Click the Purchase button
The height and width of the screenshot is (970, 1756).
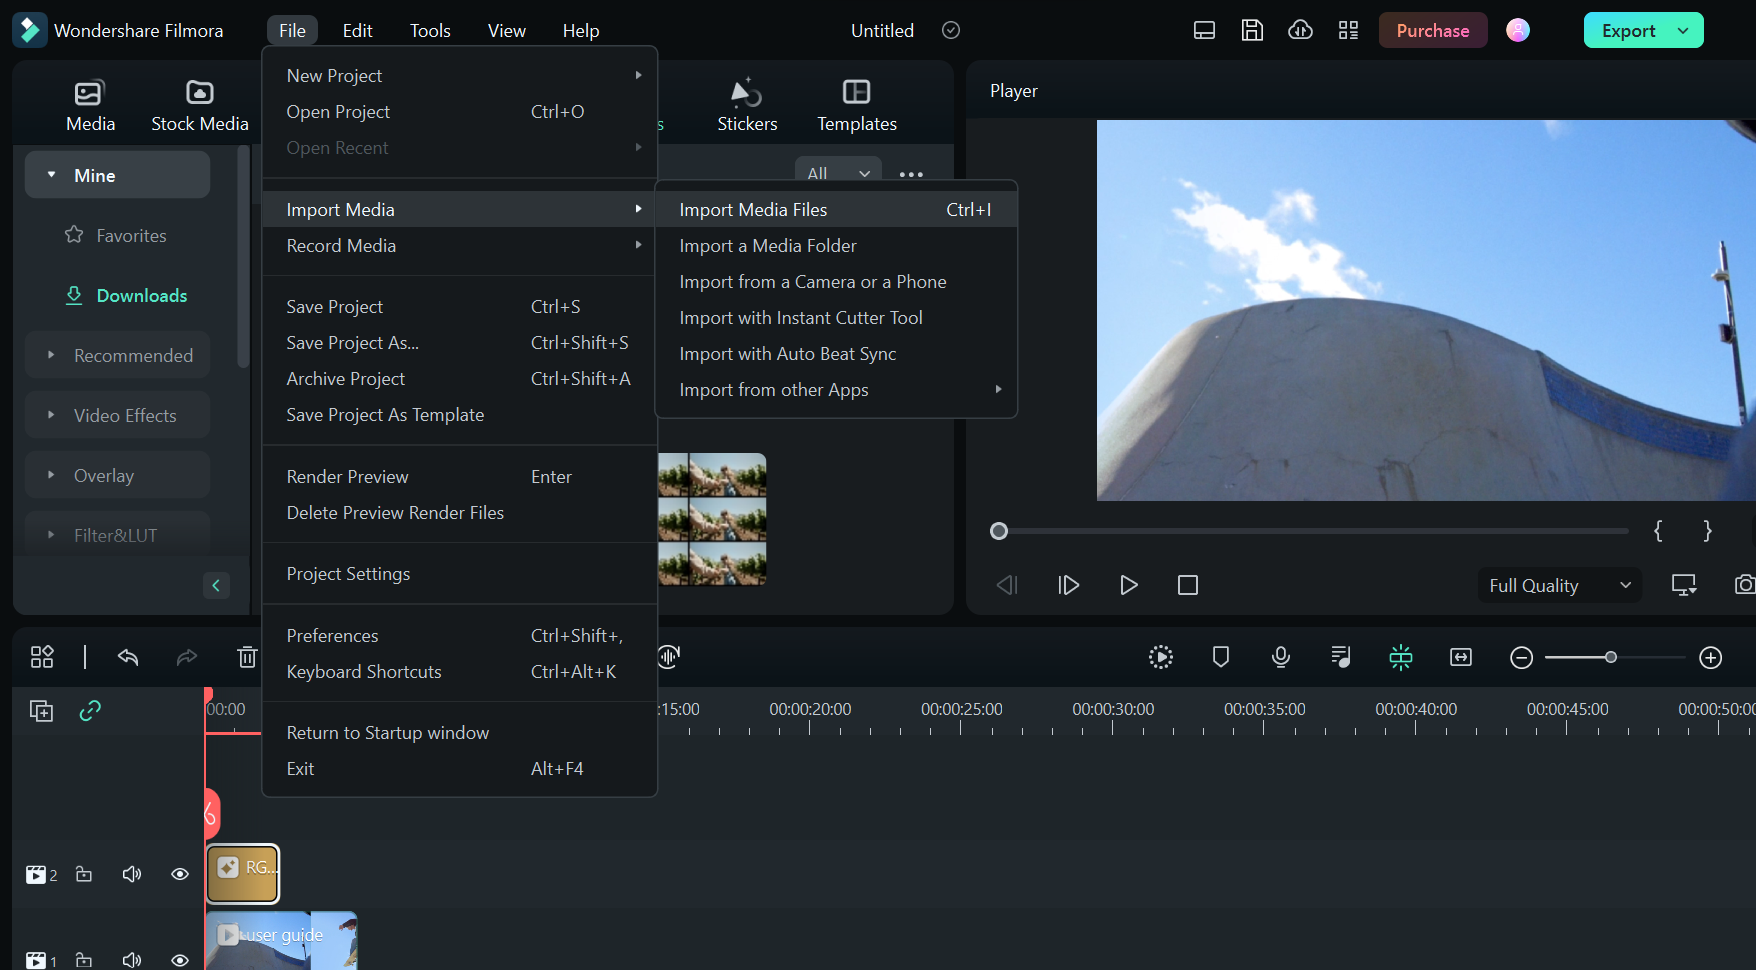pos(1432,30)
